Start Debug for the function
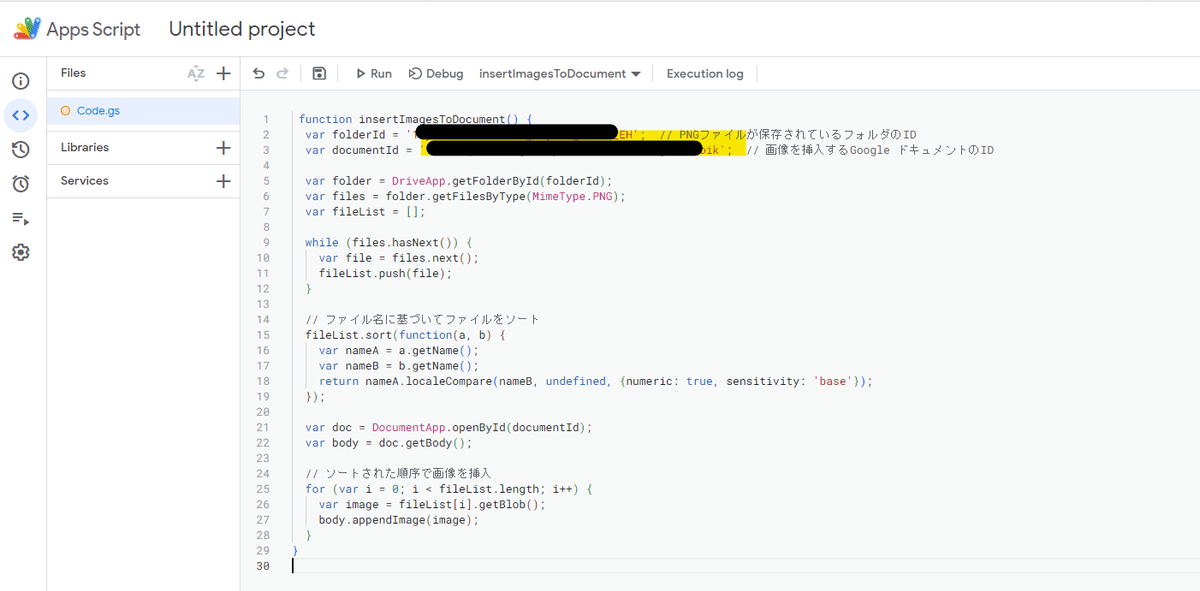Screen dimensions: 1200x591 [436, 73]
